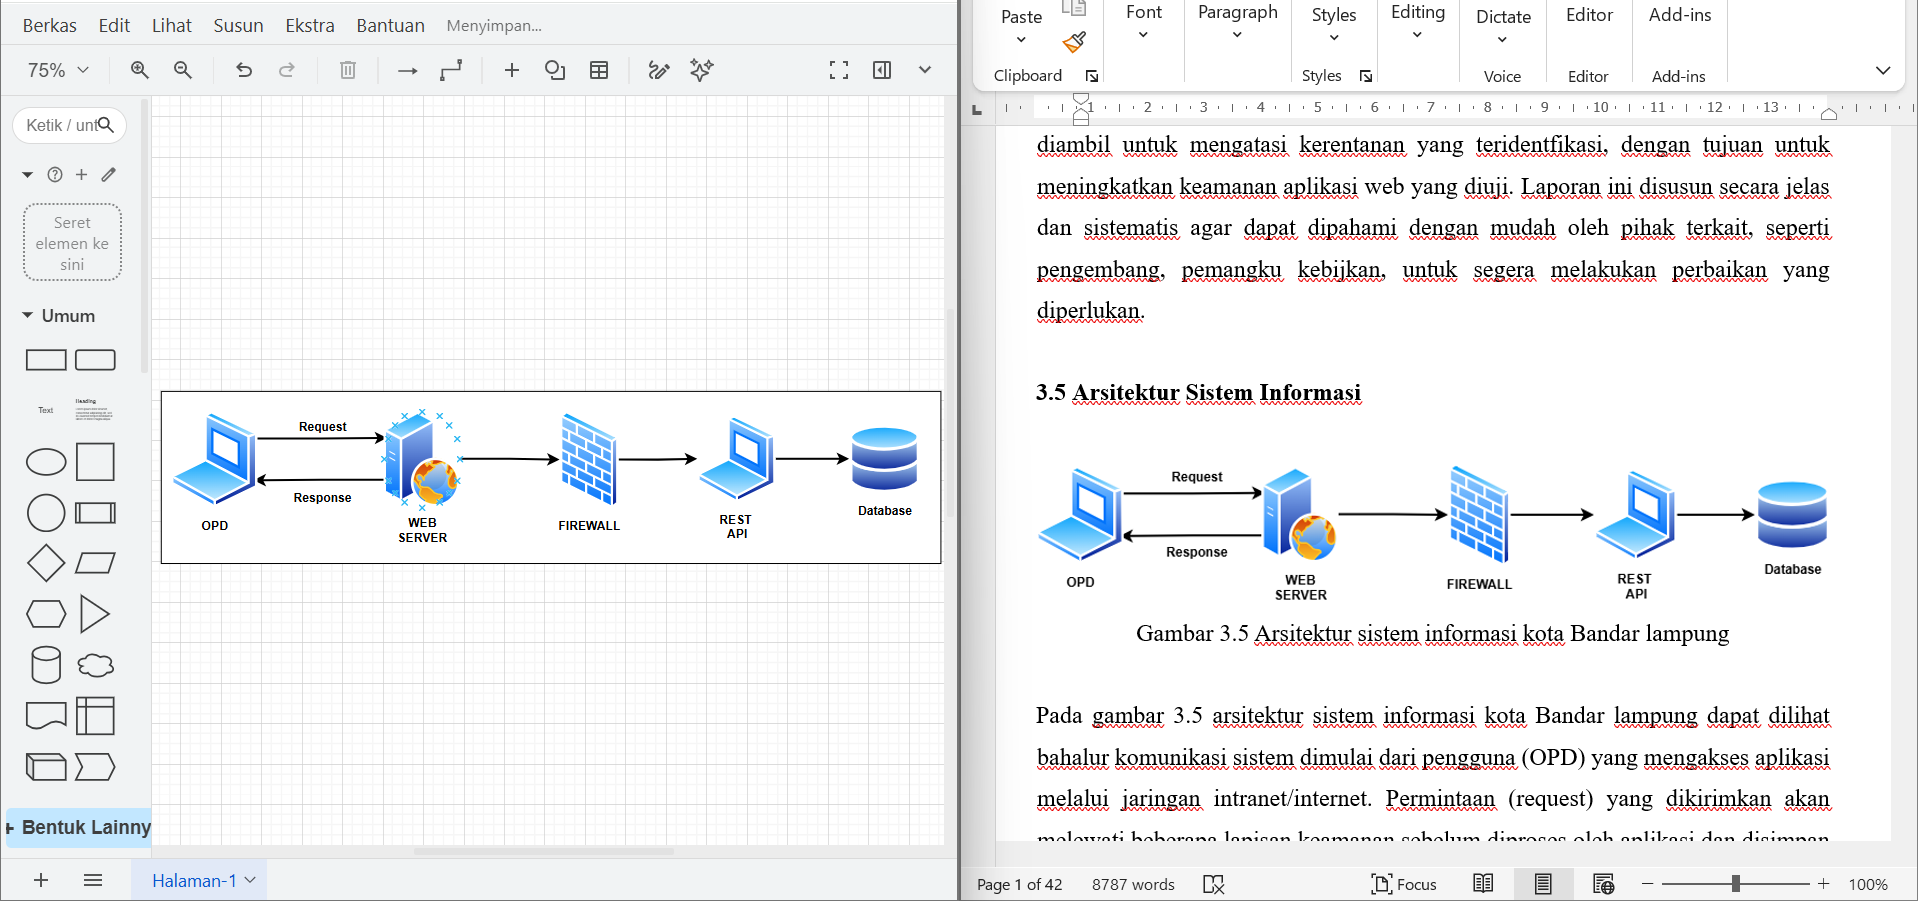The height and width of the screenshot is (901, 1918).
Task: Open the Editing dropdown in Word
Action: pyautogui.click(x=1418, y=23)
